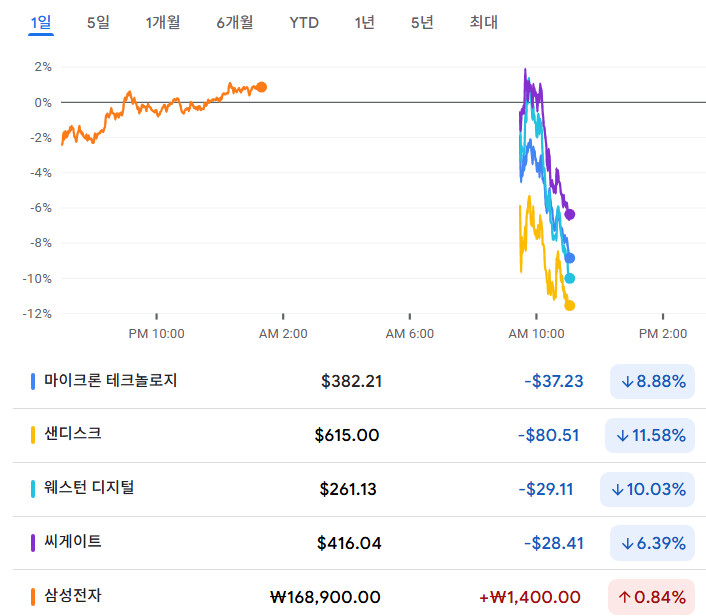Click the purple endpoint dot on chart
This screenshot has width=706, height=616.
pos(570,214)
